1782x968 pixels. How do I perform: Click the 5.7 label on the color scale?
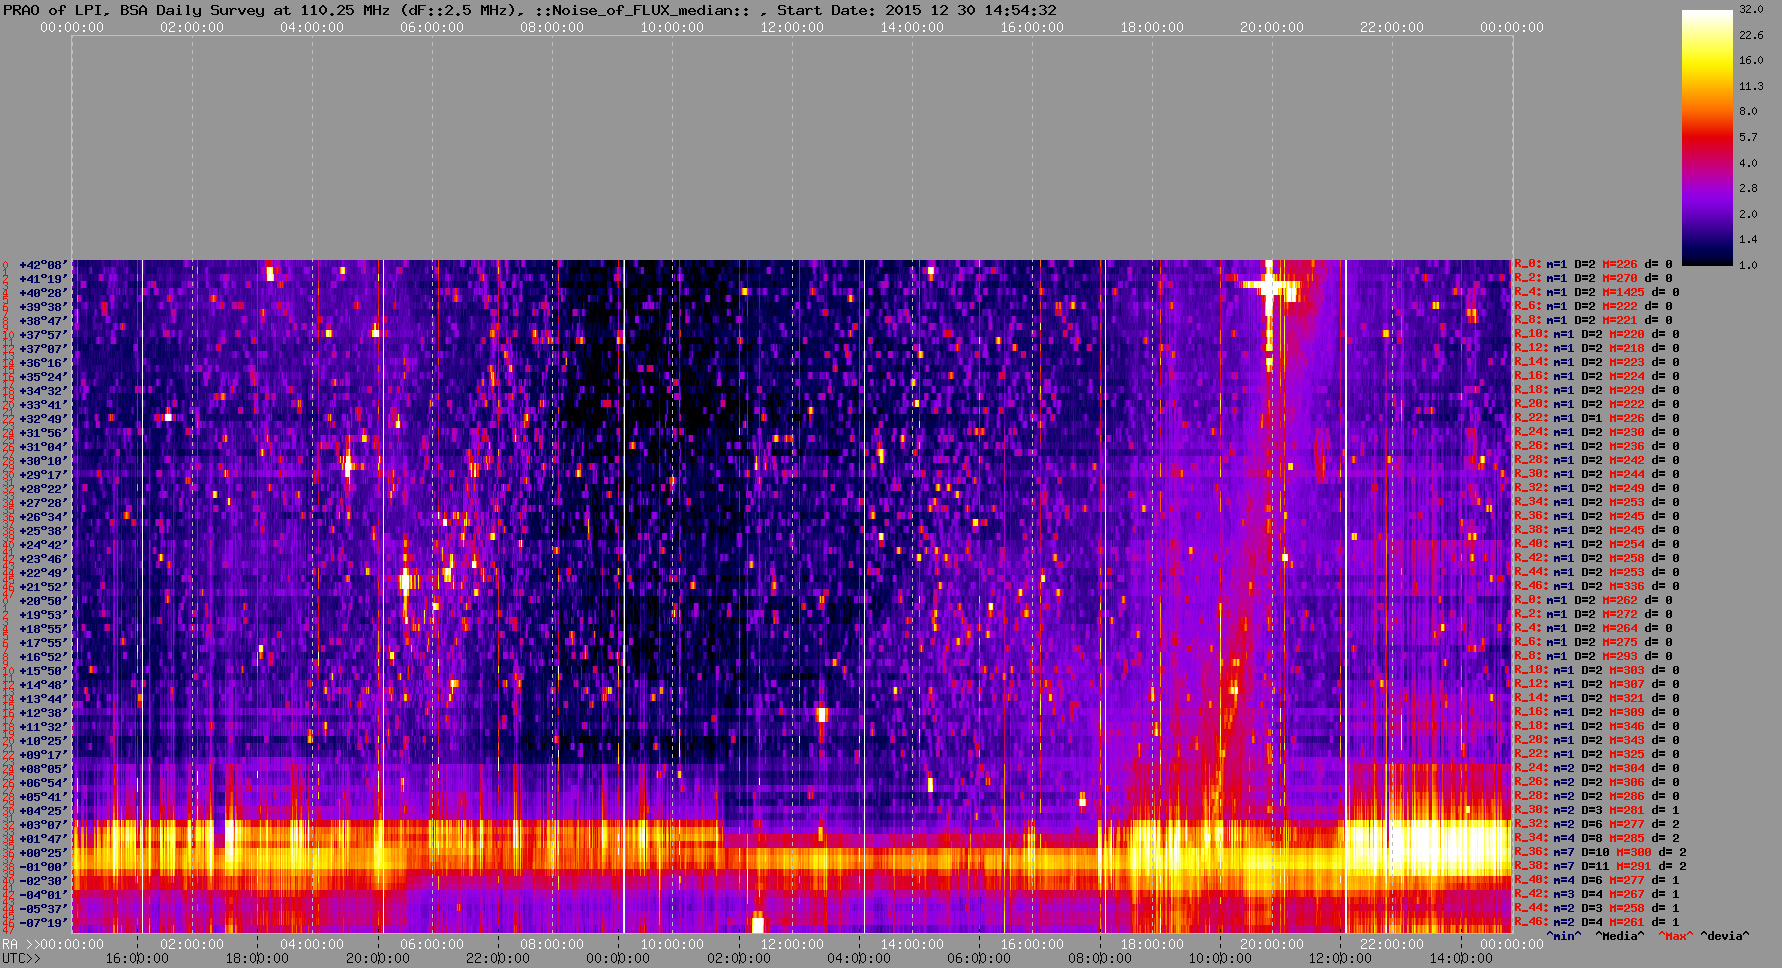tap(1748, 137)
